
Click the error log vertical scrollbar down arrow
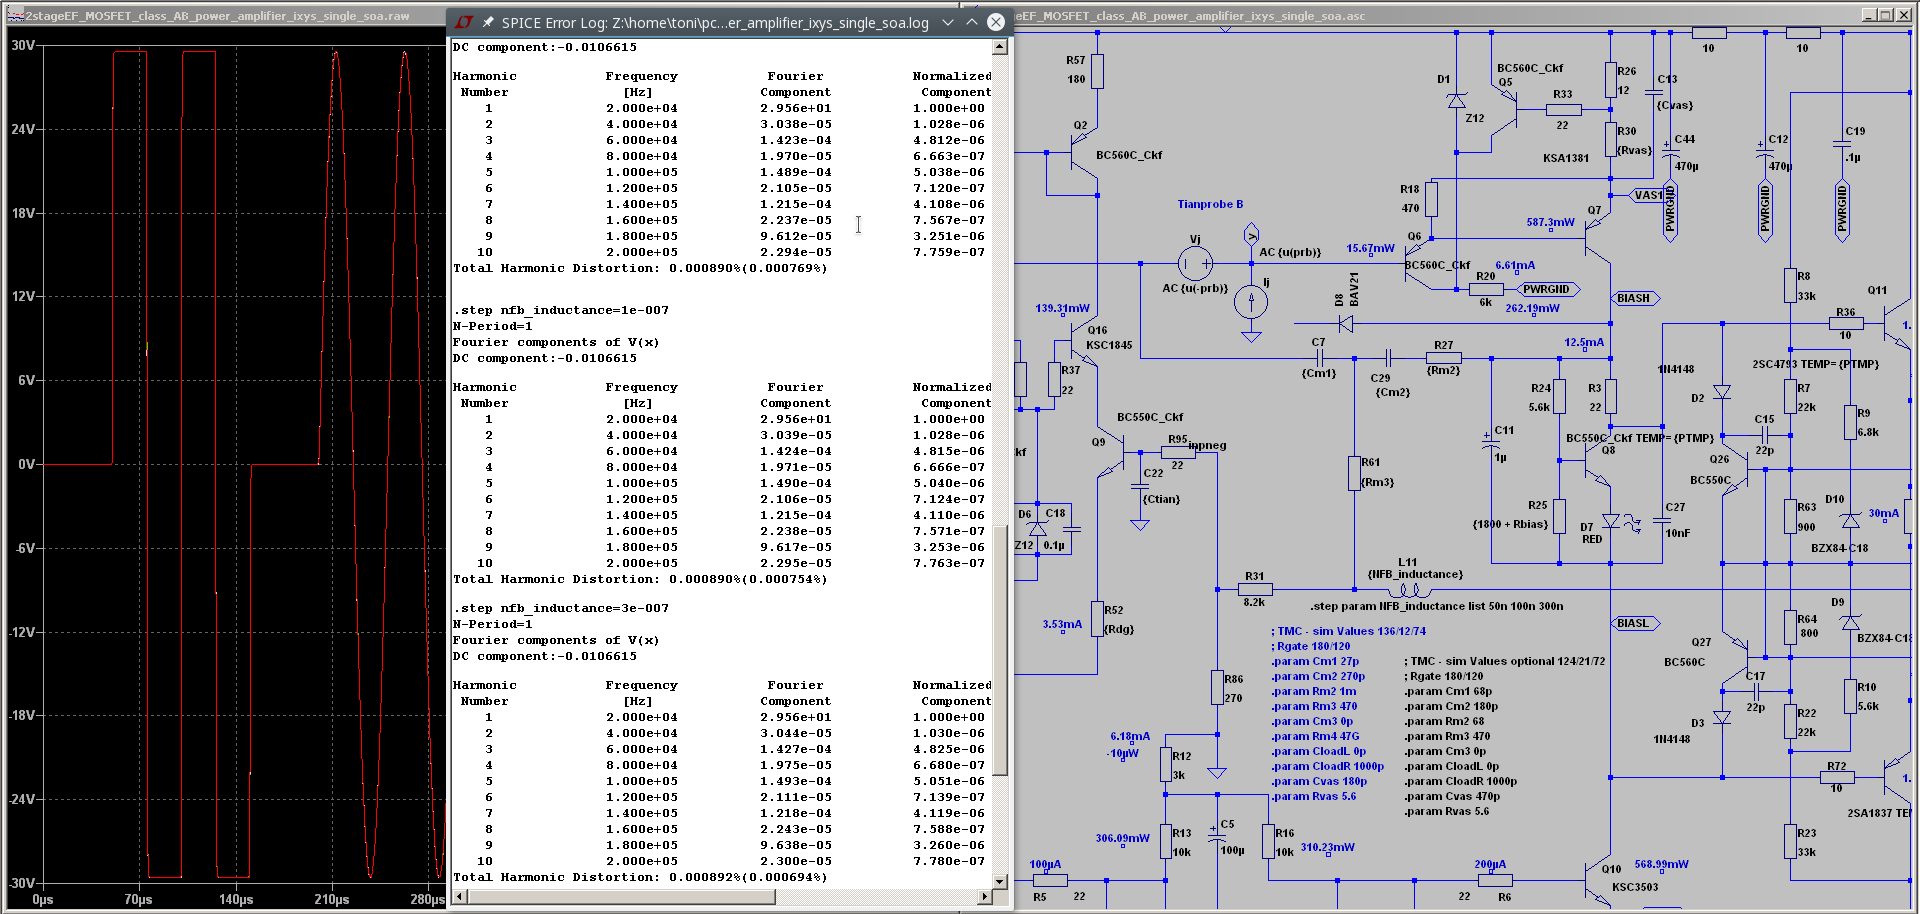(1000, 881)
